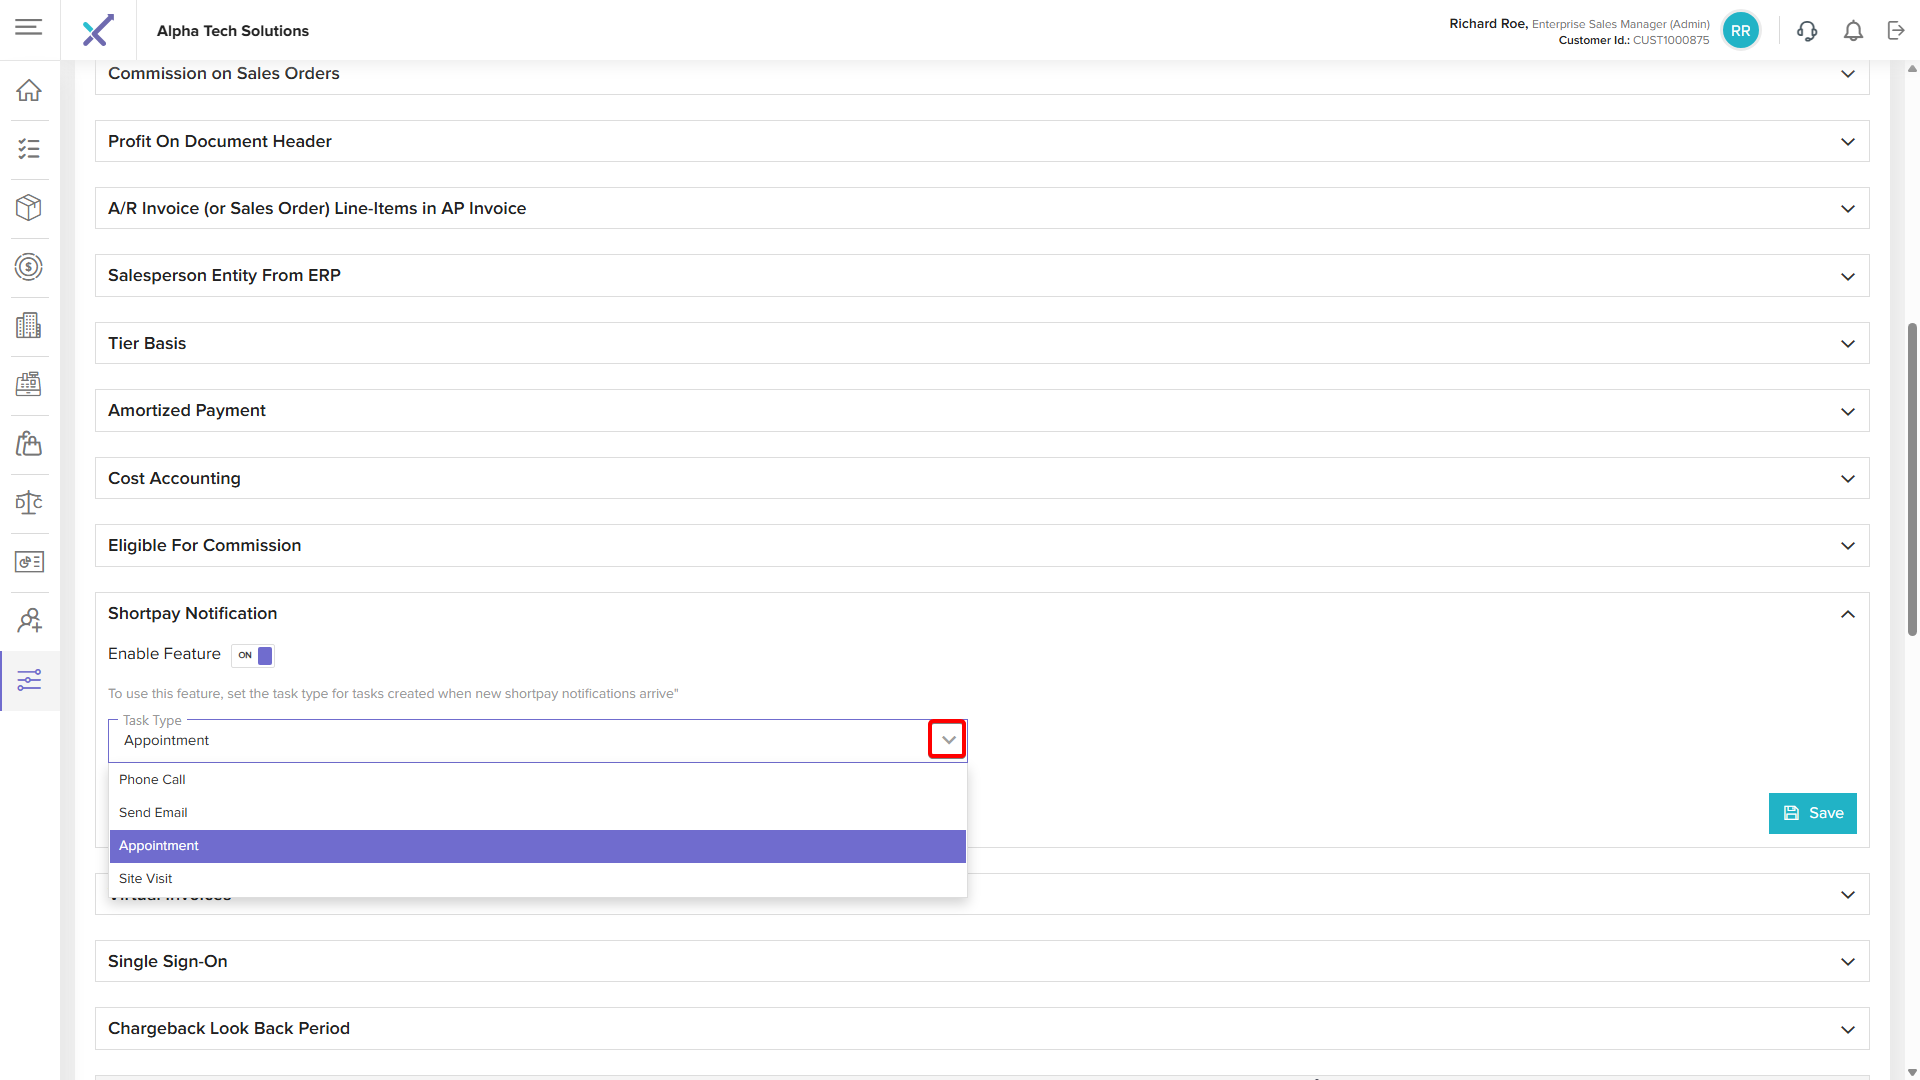This screenshot has height=1080, width=1920.
Task: Expand the Single Sign-On section
Action: tap(1847, 962)
